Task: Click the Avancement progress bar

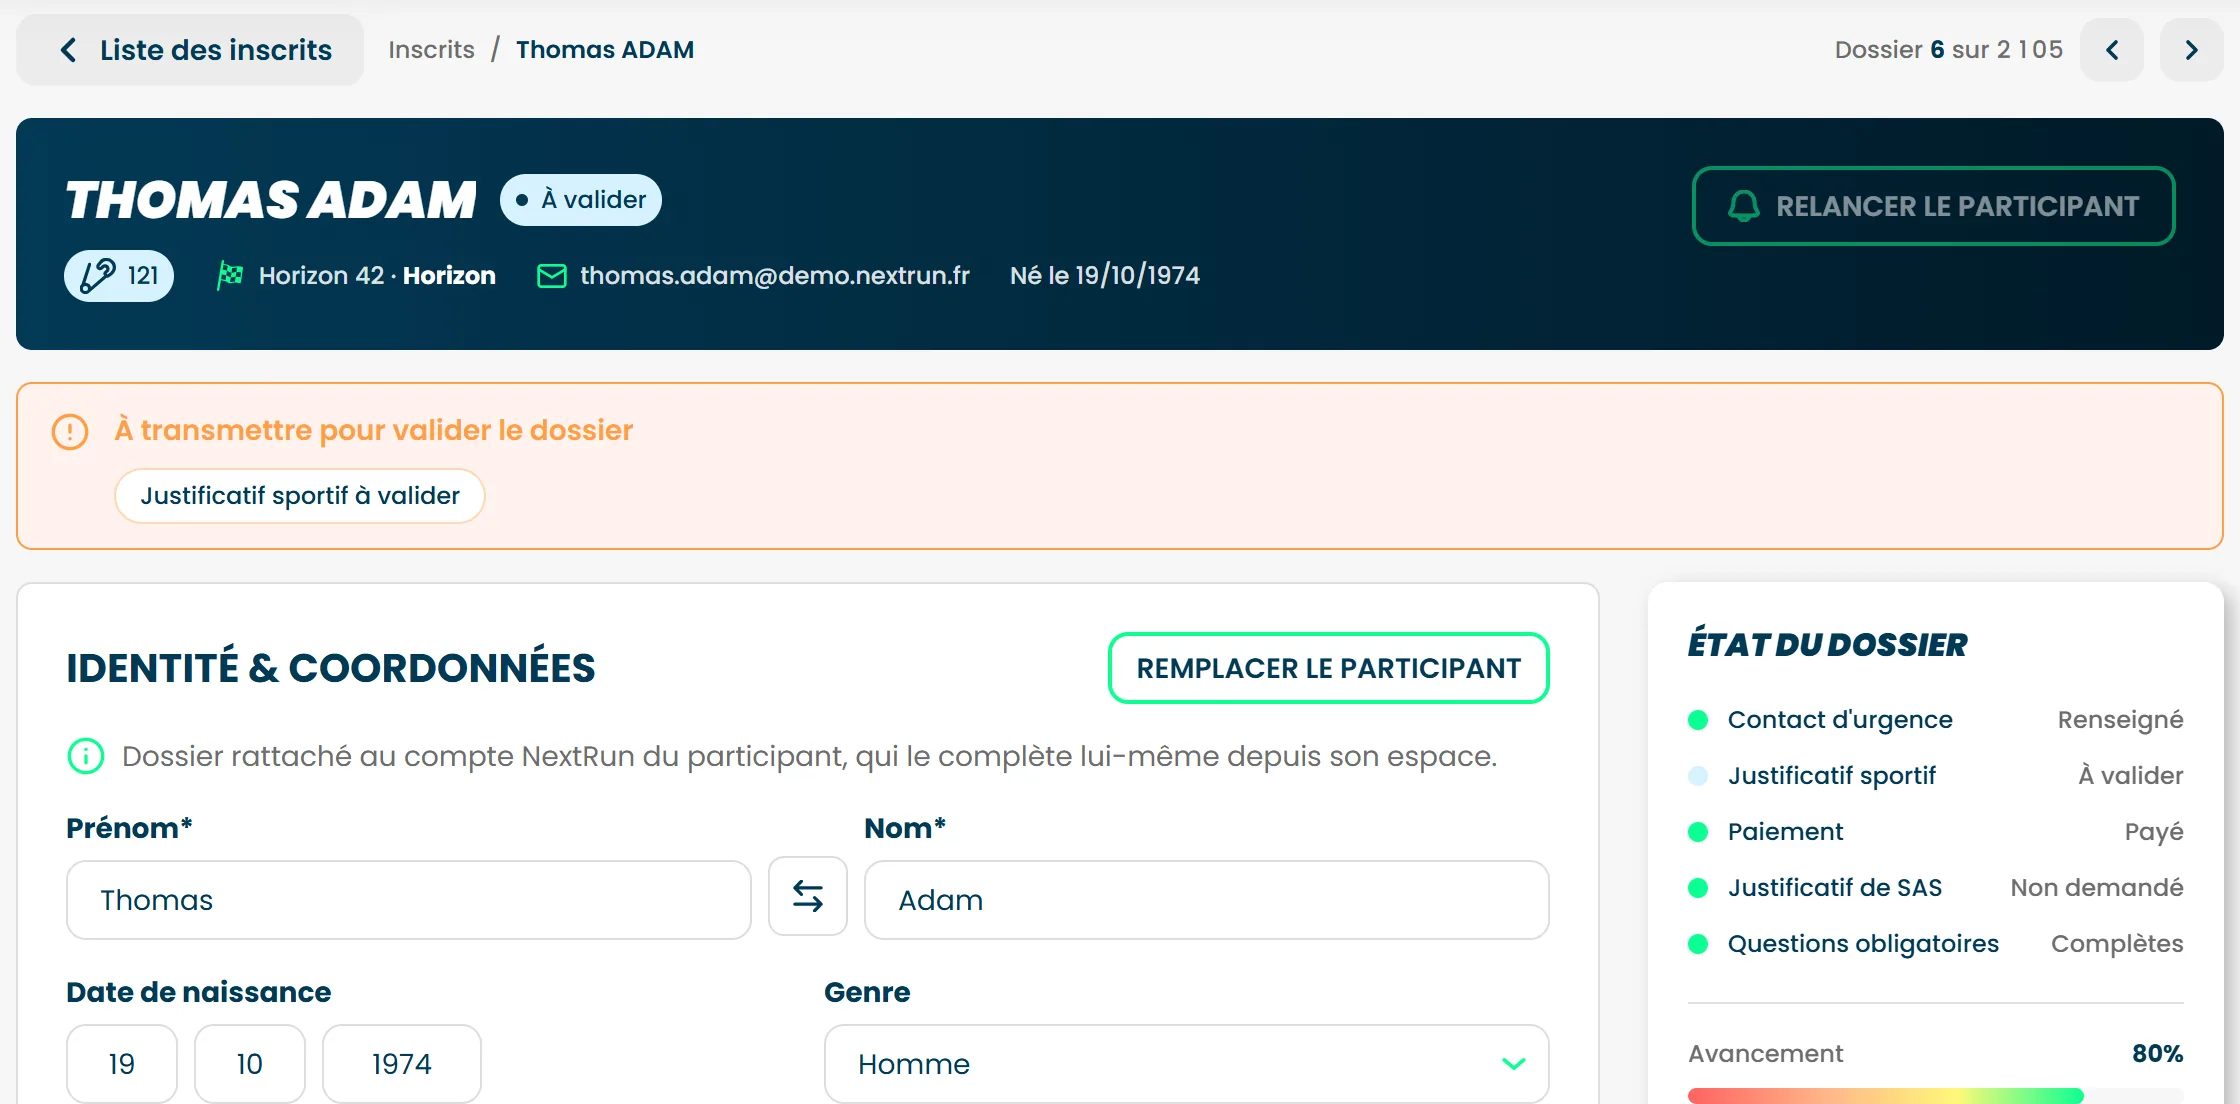Action: click(x=1935, y=1096)
